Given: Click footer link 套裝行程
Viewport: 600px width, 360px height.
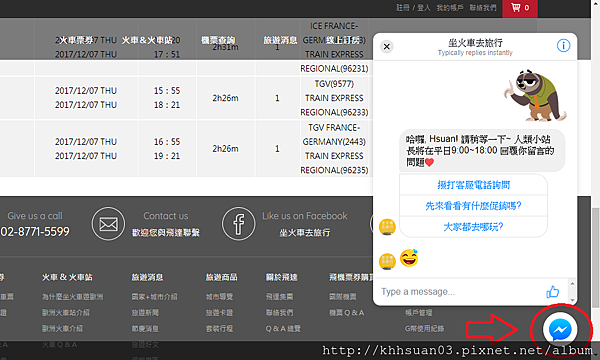Looking at the screenshot, I should coord(219,329).
